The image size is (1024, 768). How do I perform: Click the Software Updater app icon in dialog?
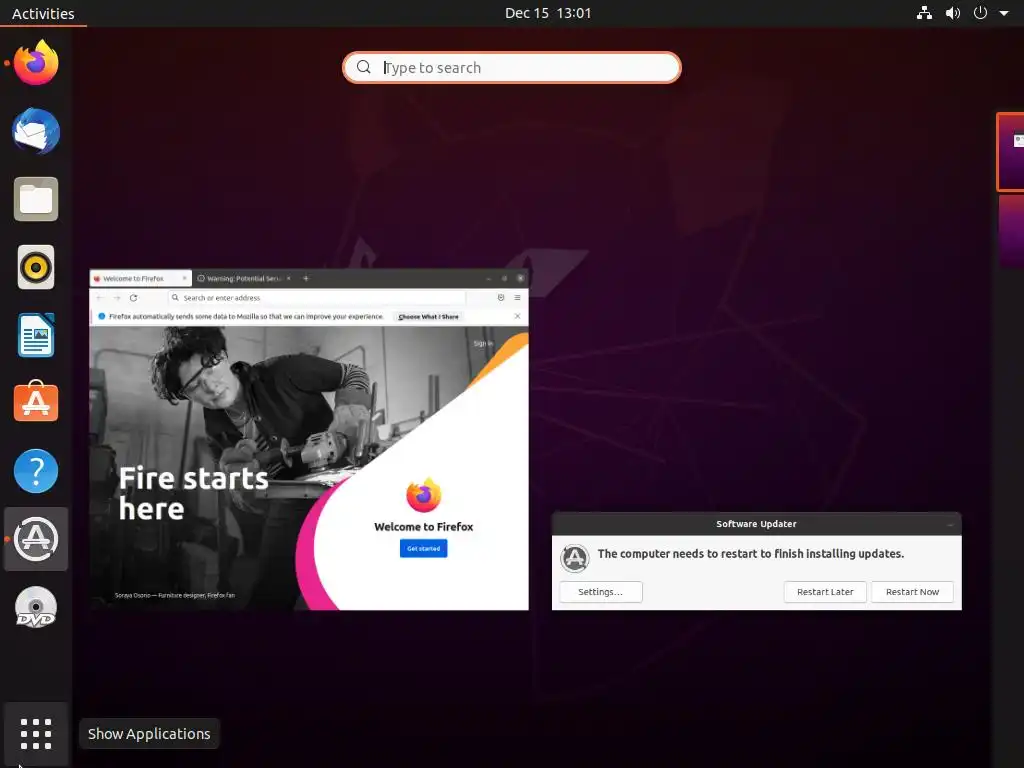[x=575, y=558]
